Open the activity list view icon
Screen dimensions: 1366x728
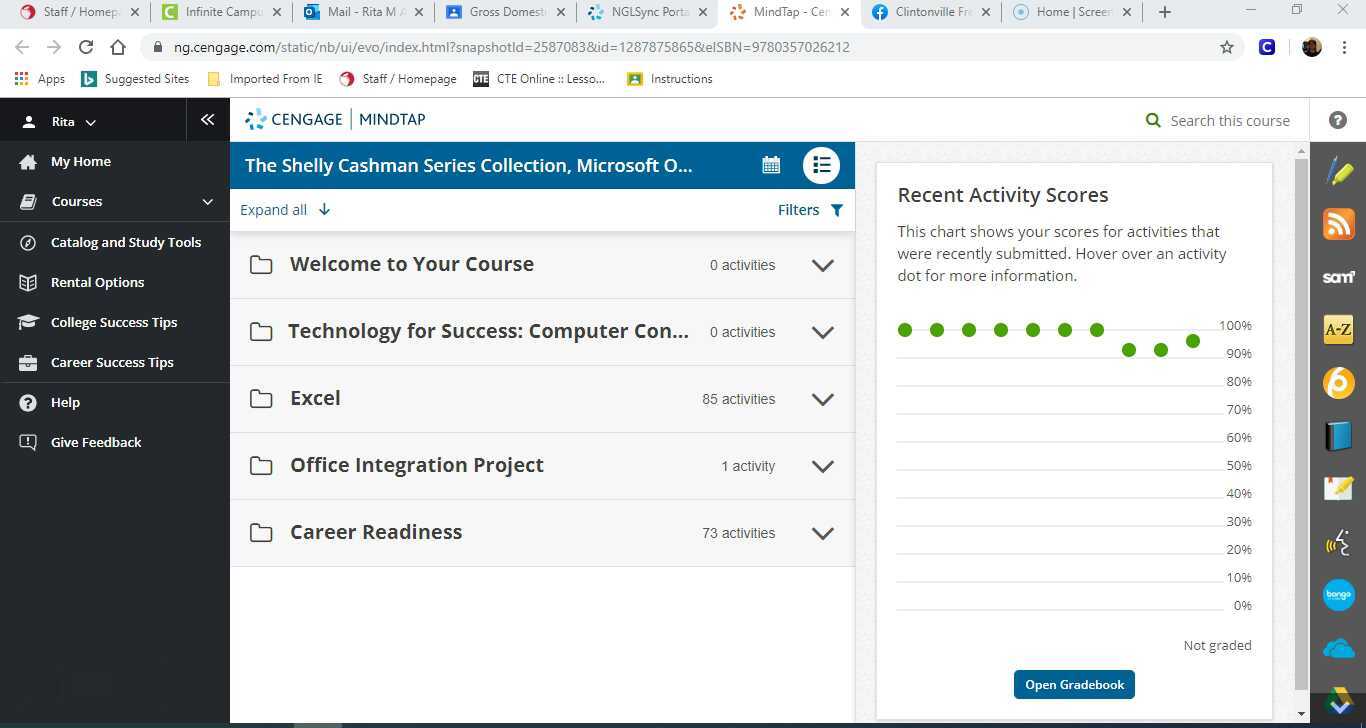pyautogui.click(x=821, y=165)
